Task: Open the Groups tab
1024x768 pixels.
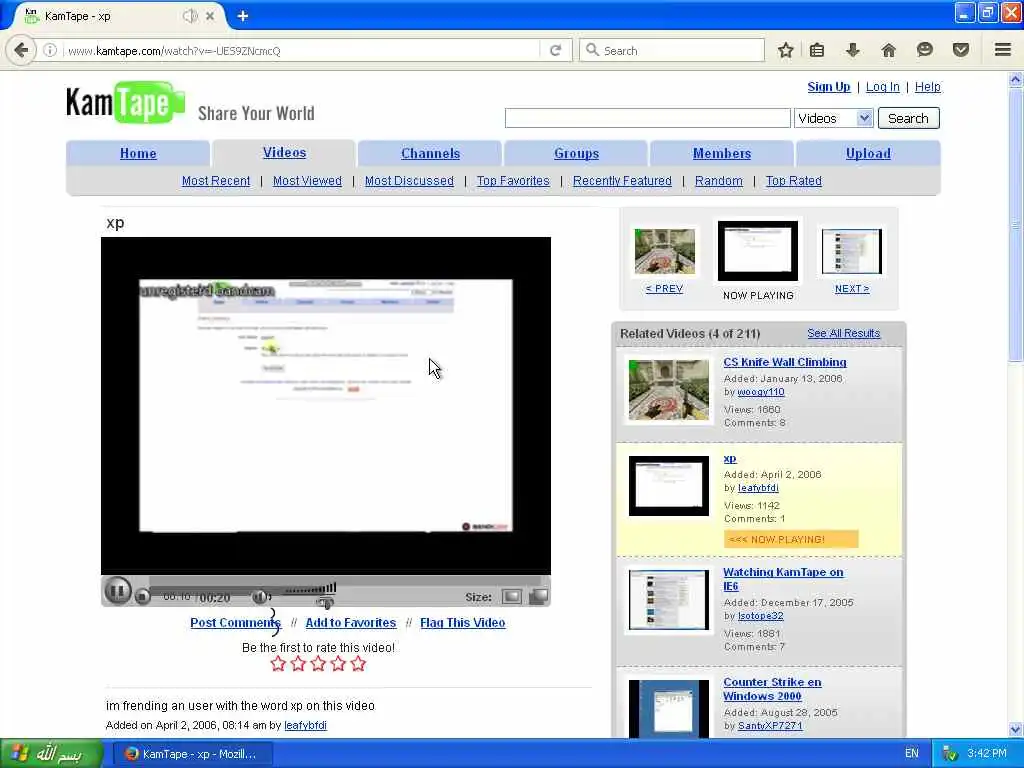Action: (576, 153)
